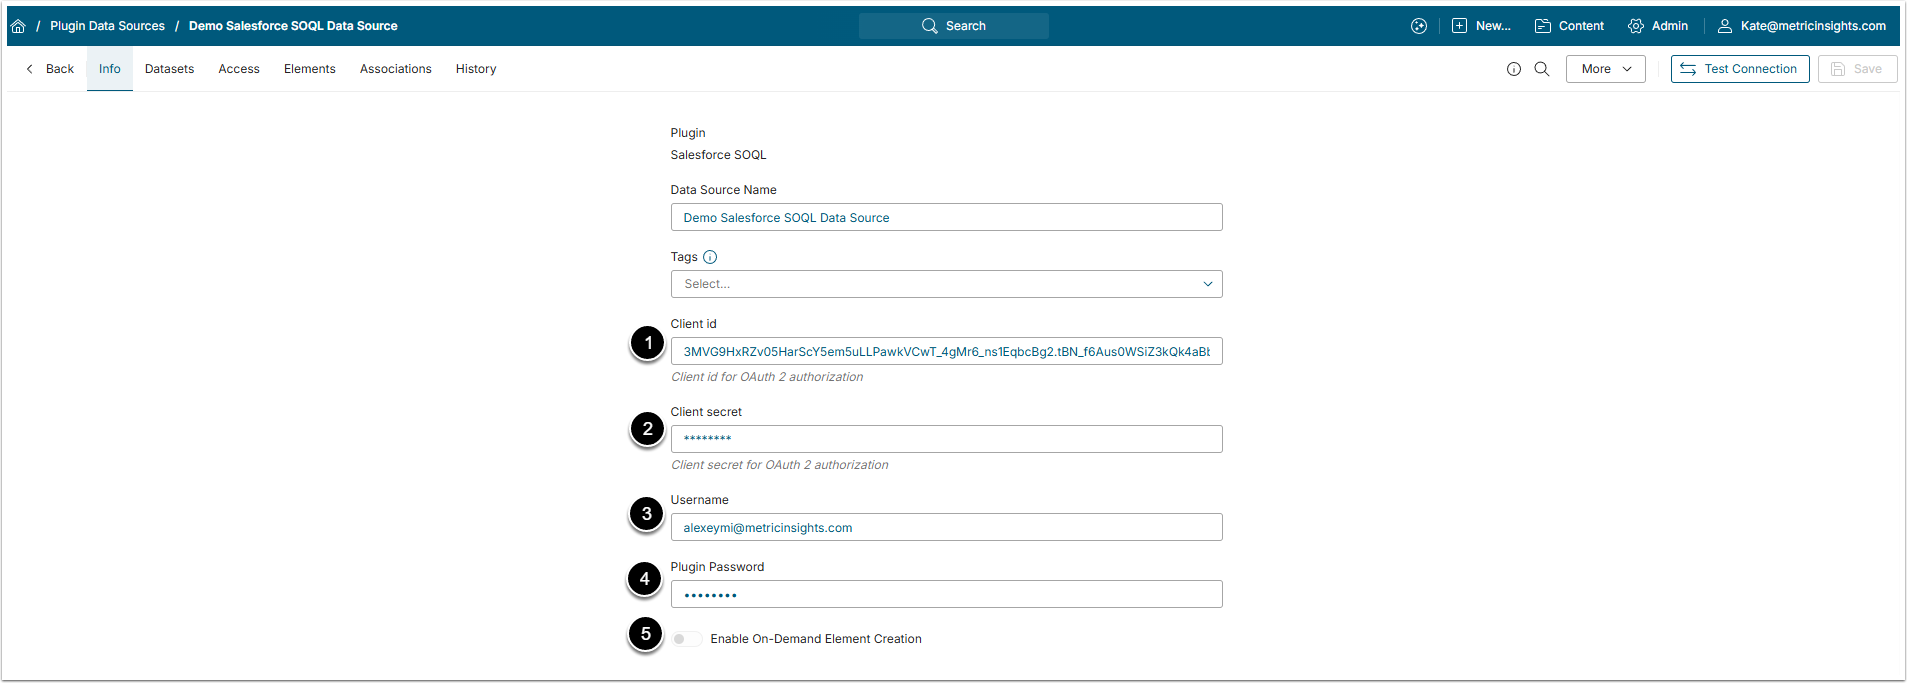Toggle Enable On-Demand Element Creation

[x=686, y=639]
